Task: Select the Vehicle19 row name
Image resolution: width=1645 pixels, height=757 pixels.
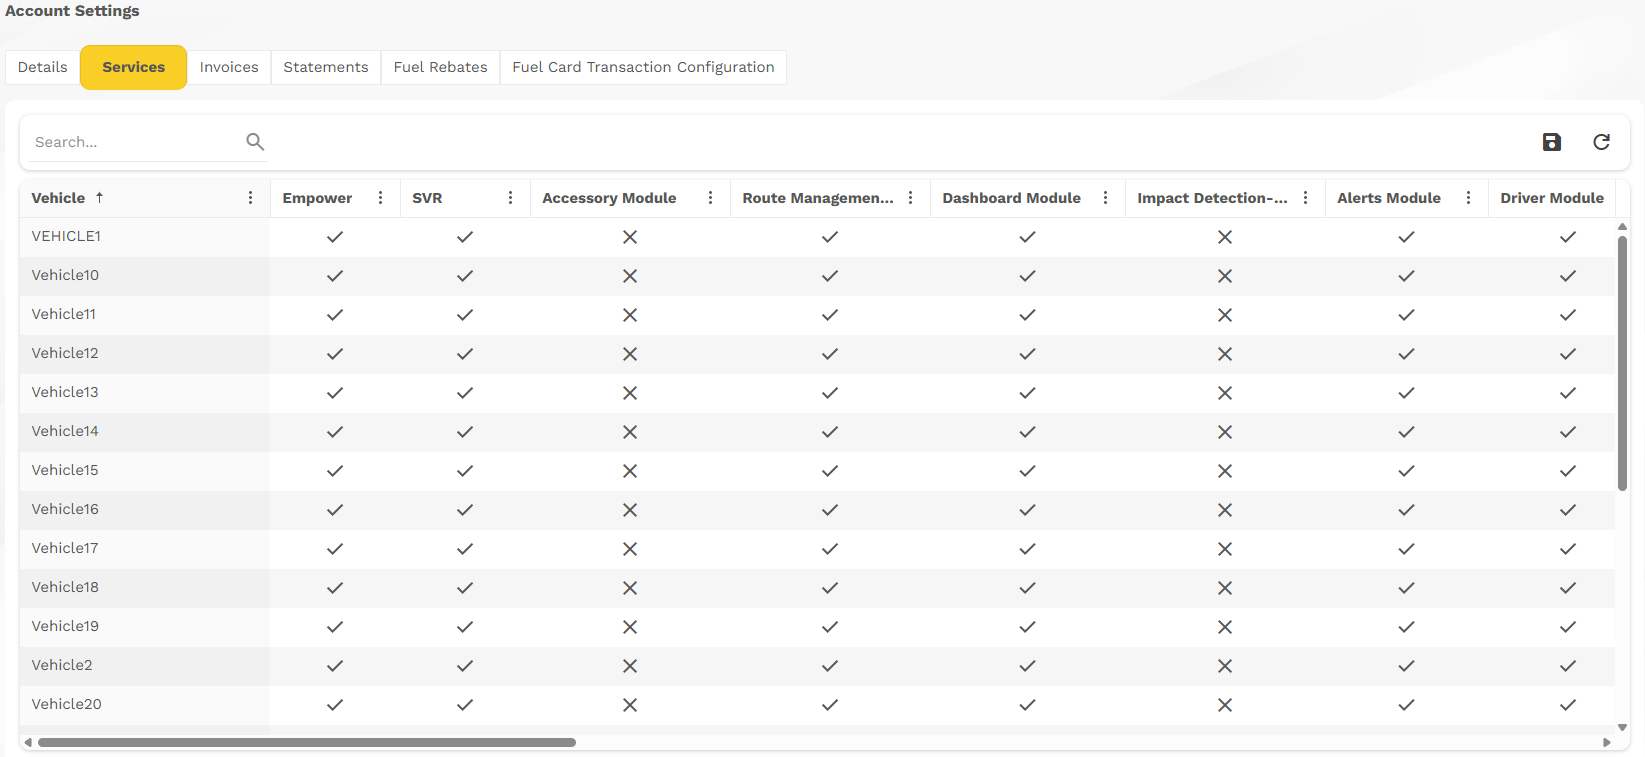Action: coord(65,627)
